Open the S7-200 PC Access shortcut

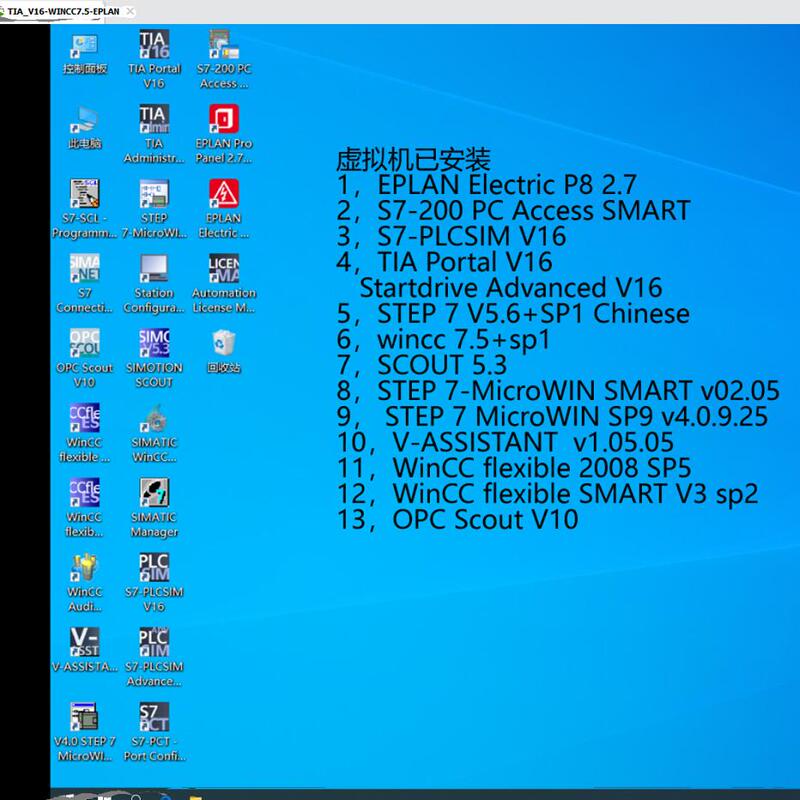point(224,60)
